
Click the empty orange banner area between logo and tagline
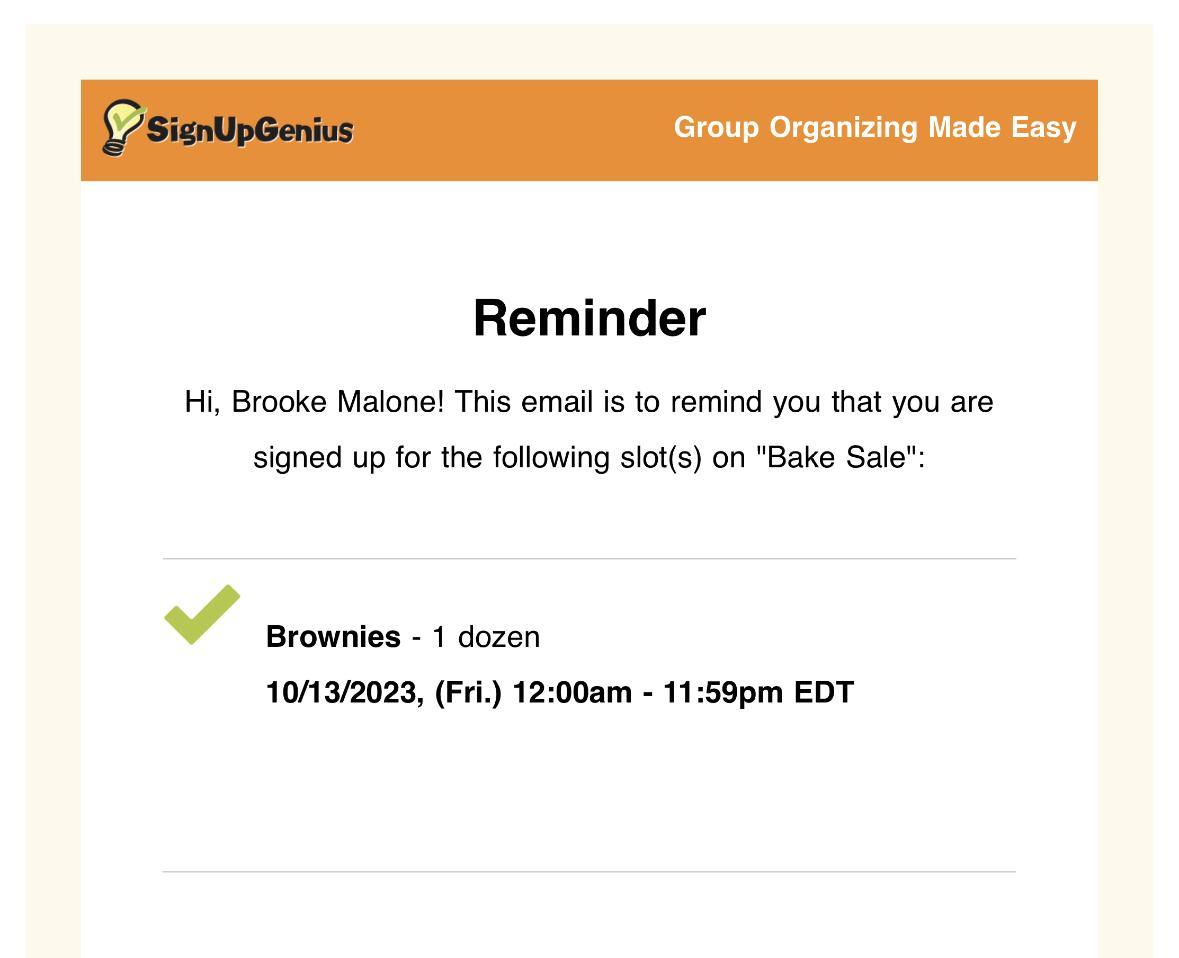pyautogui.click(x=510, y=130)
